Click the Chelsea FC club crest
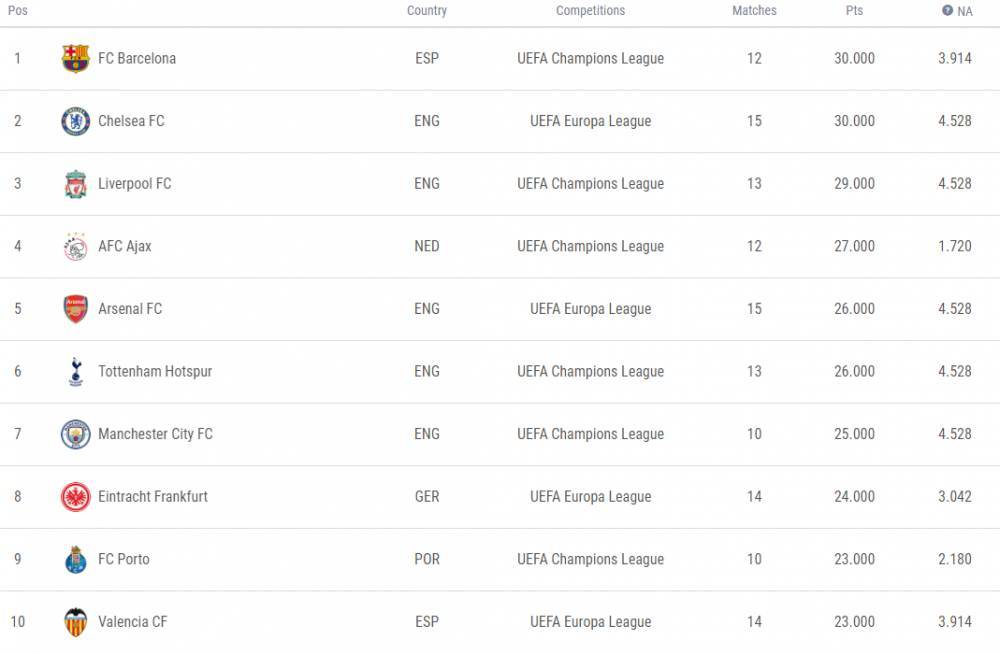Image resolution: width=1000 pixels, height=653 pixels. [75, 121]
